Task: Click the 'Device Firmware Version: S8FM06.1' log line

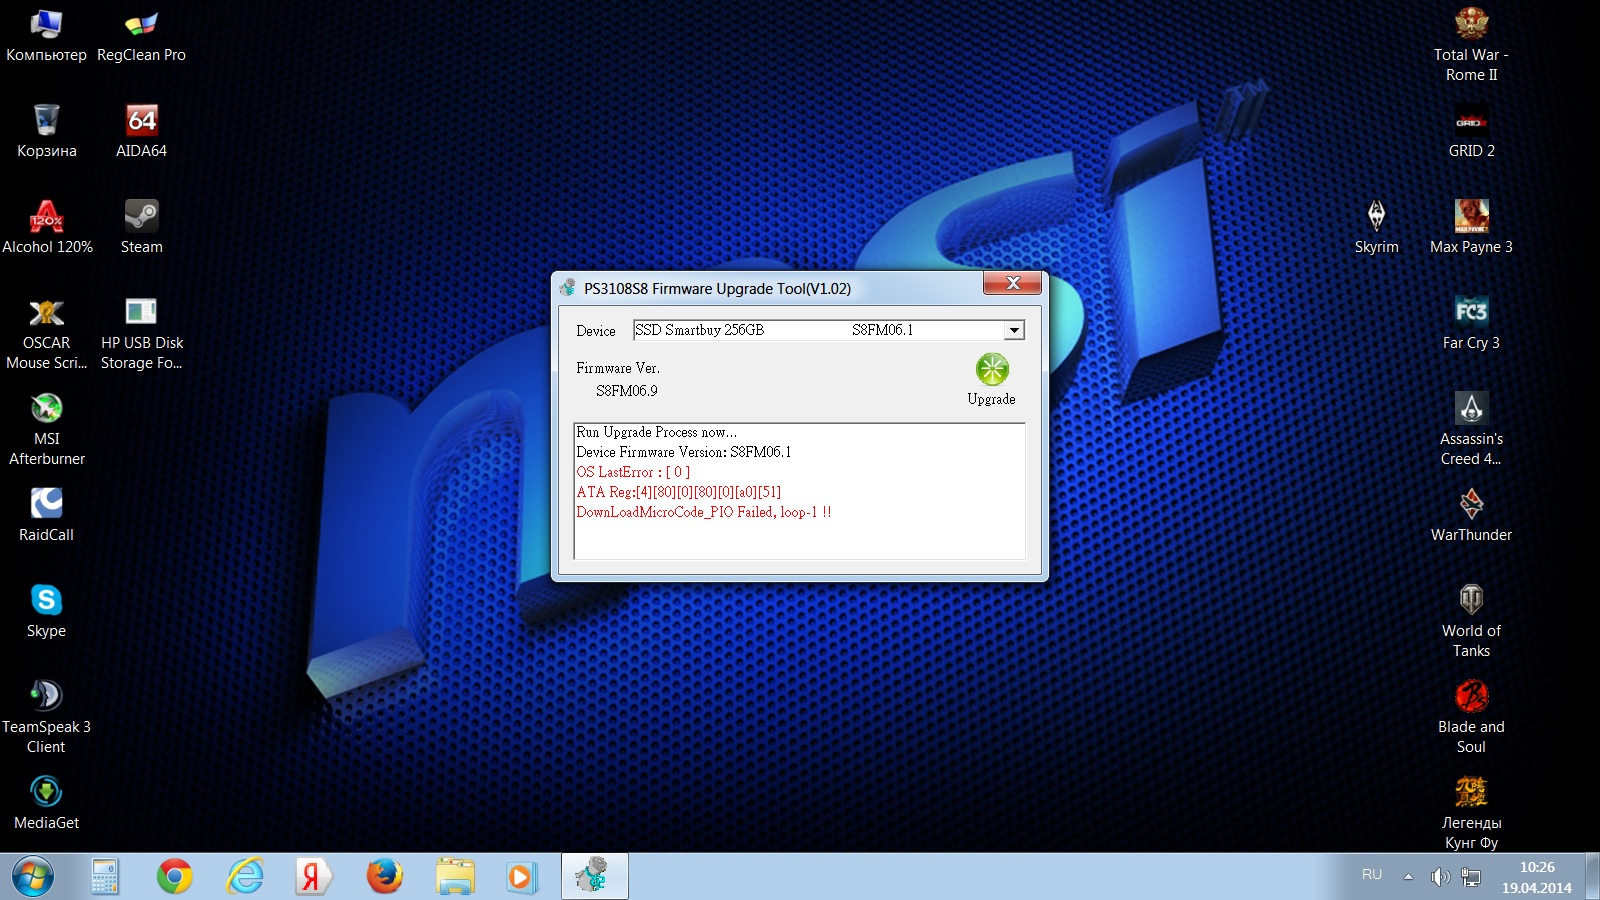Action: pyautogui.click(x=683, y=452)
